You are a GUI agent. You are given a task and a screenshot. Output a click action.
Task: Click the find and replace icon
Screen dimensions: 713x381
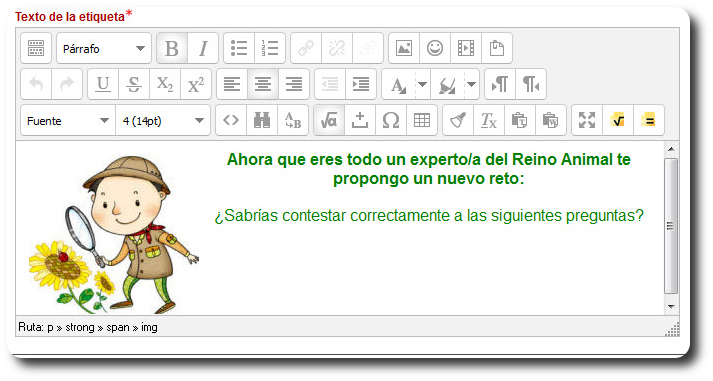tap(293, 120)
